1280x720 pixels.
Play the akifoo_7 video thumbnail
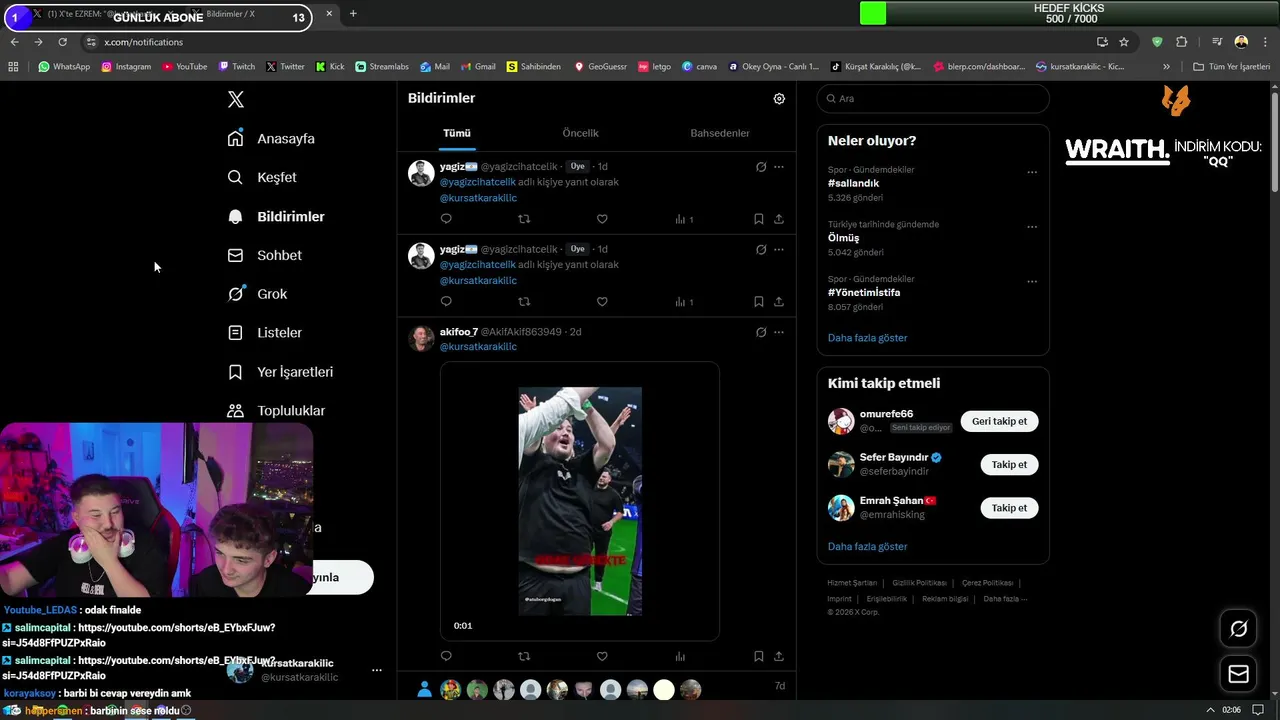pos(580,501)
